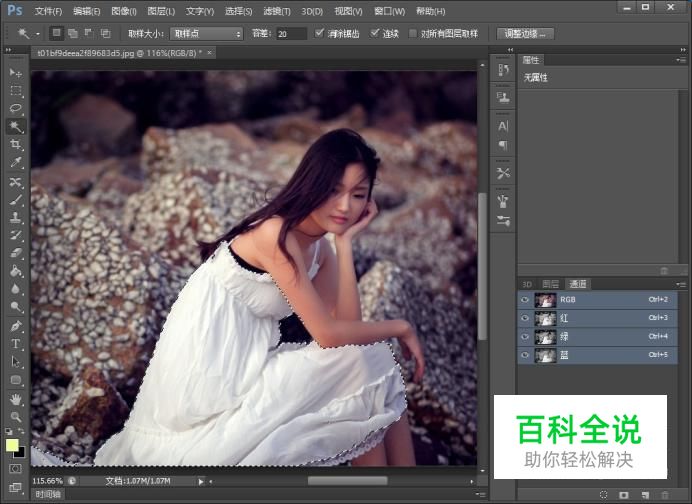The height and width of the screenshot is (504, 692).
Task: Switch to the 图层 panel tab
Action: (x=551, y=284)
